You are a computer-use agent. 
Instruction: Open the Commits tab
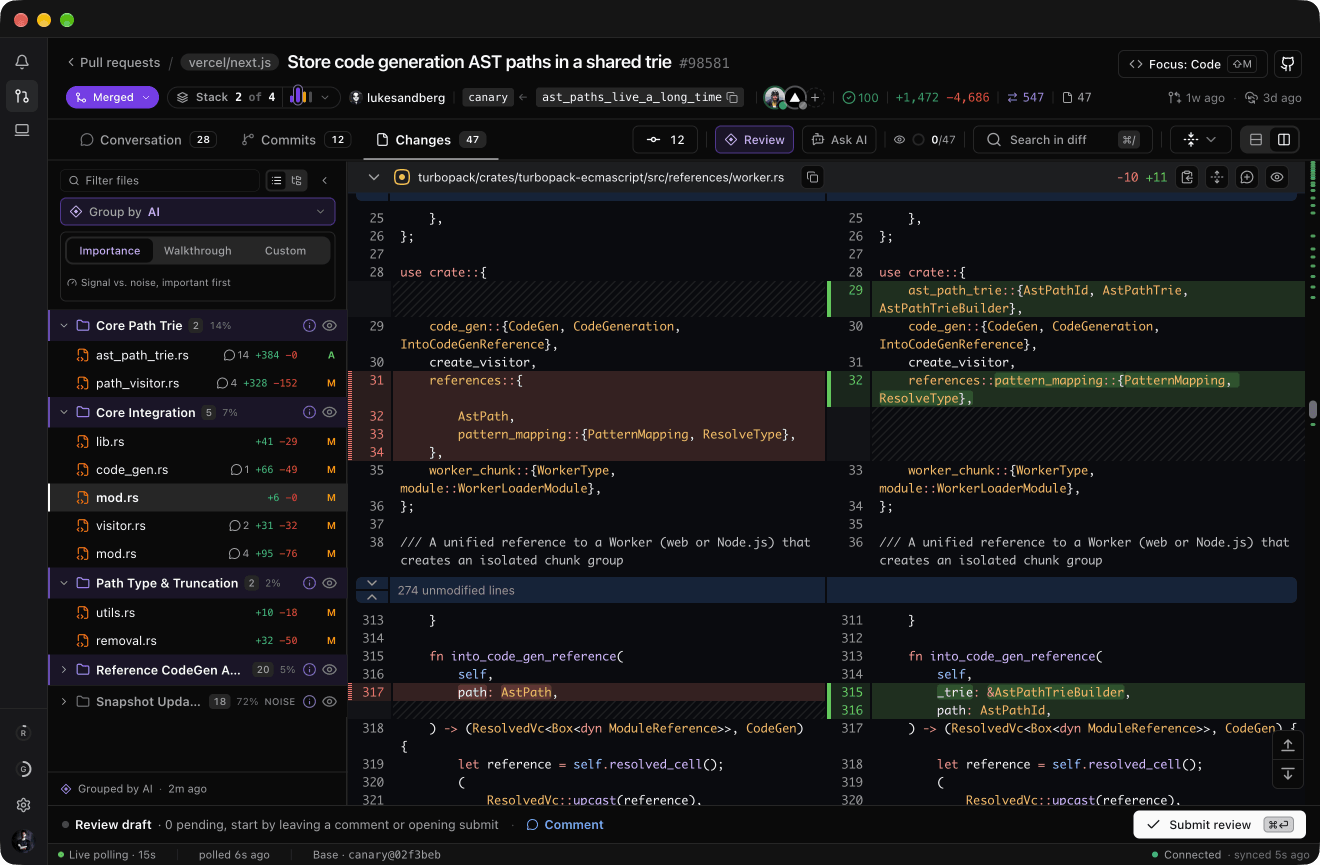[x=296, y=140]
